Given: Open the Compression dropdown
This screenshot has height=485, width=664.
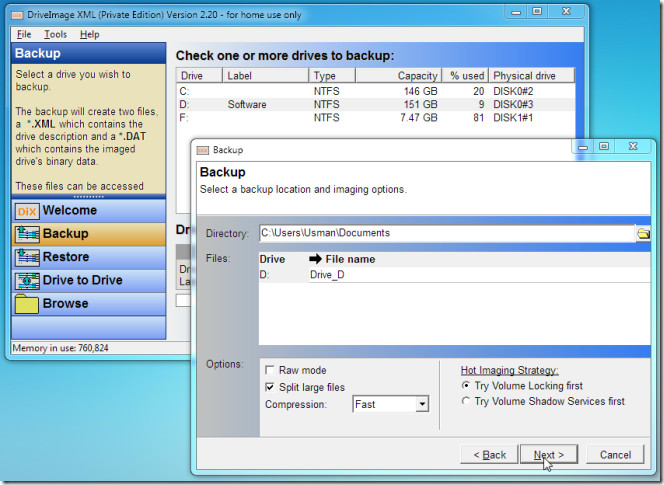Looking at the screenshot, I should [422, 404].
